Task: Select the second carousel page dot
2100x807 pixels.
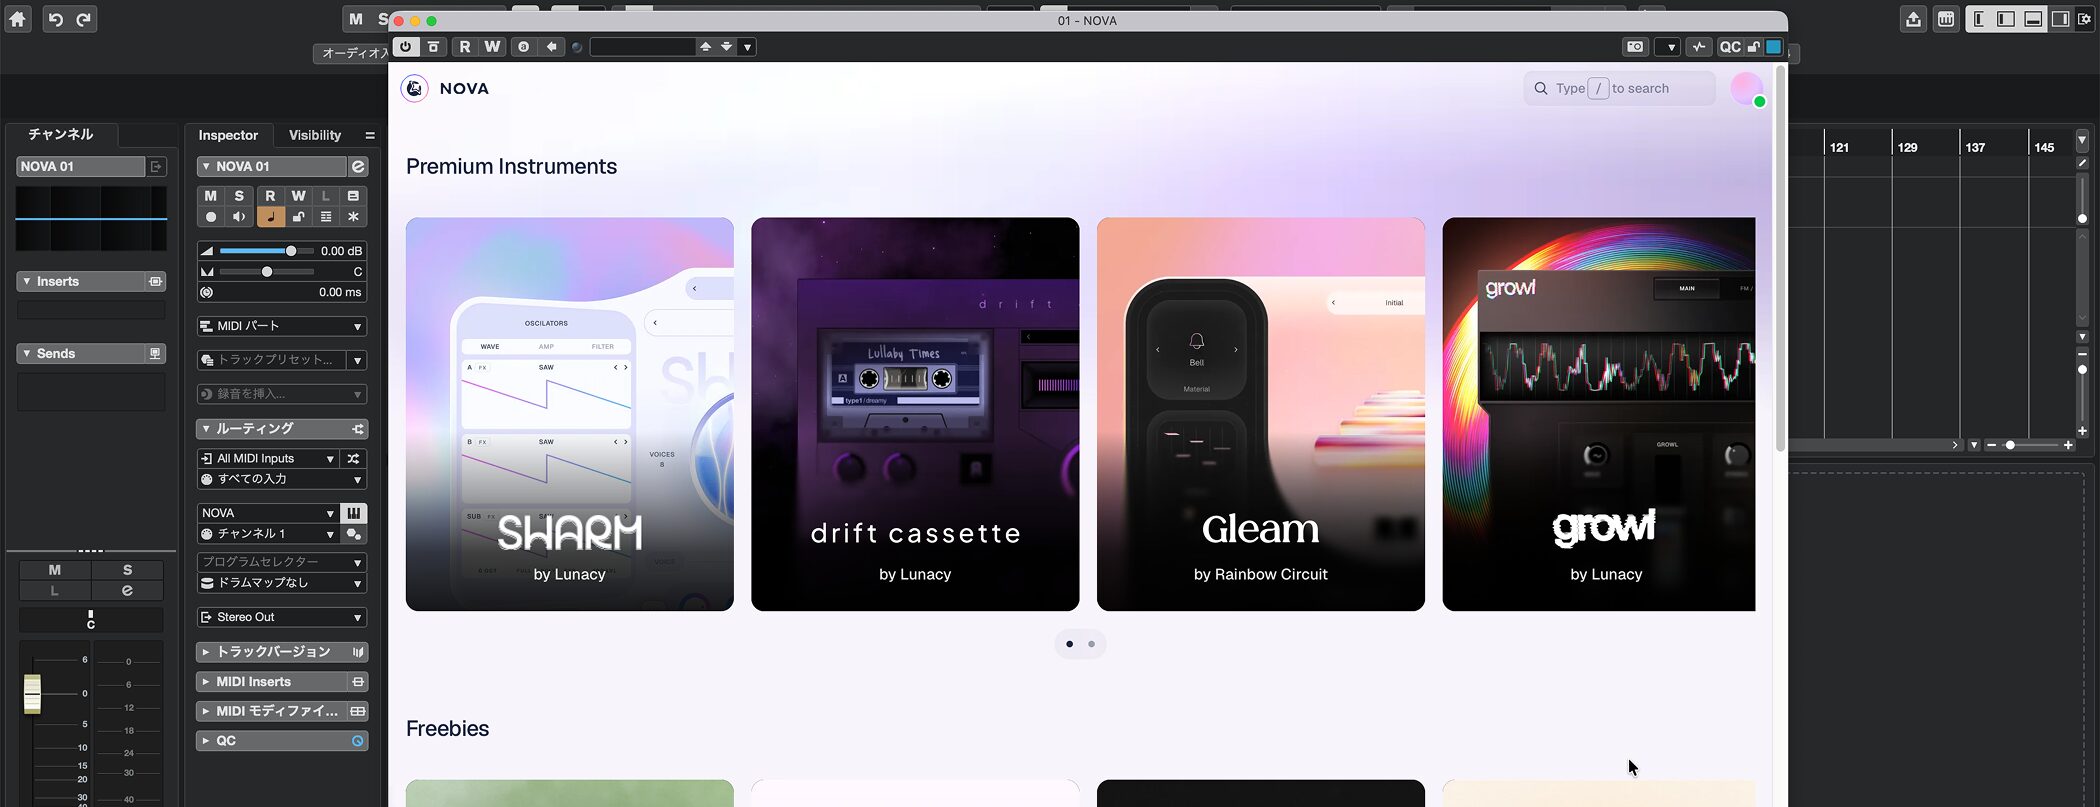Action: [1091, 644]
